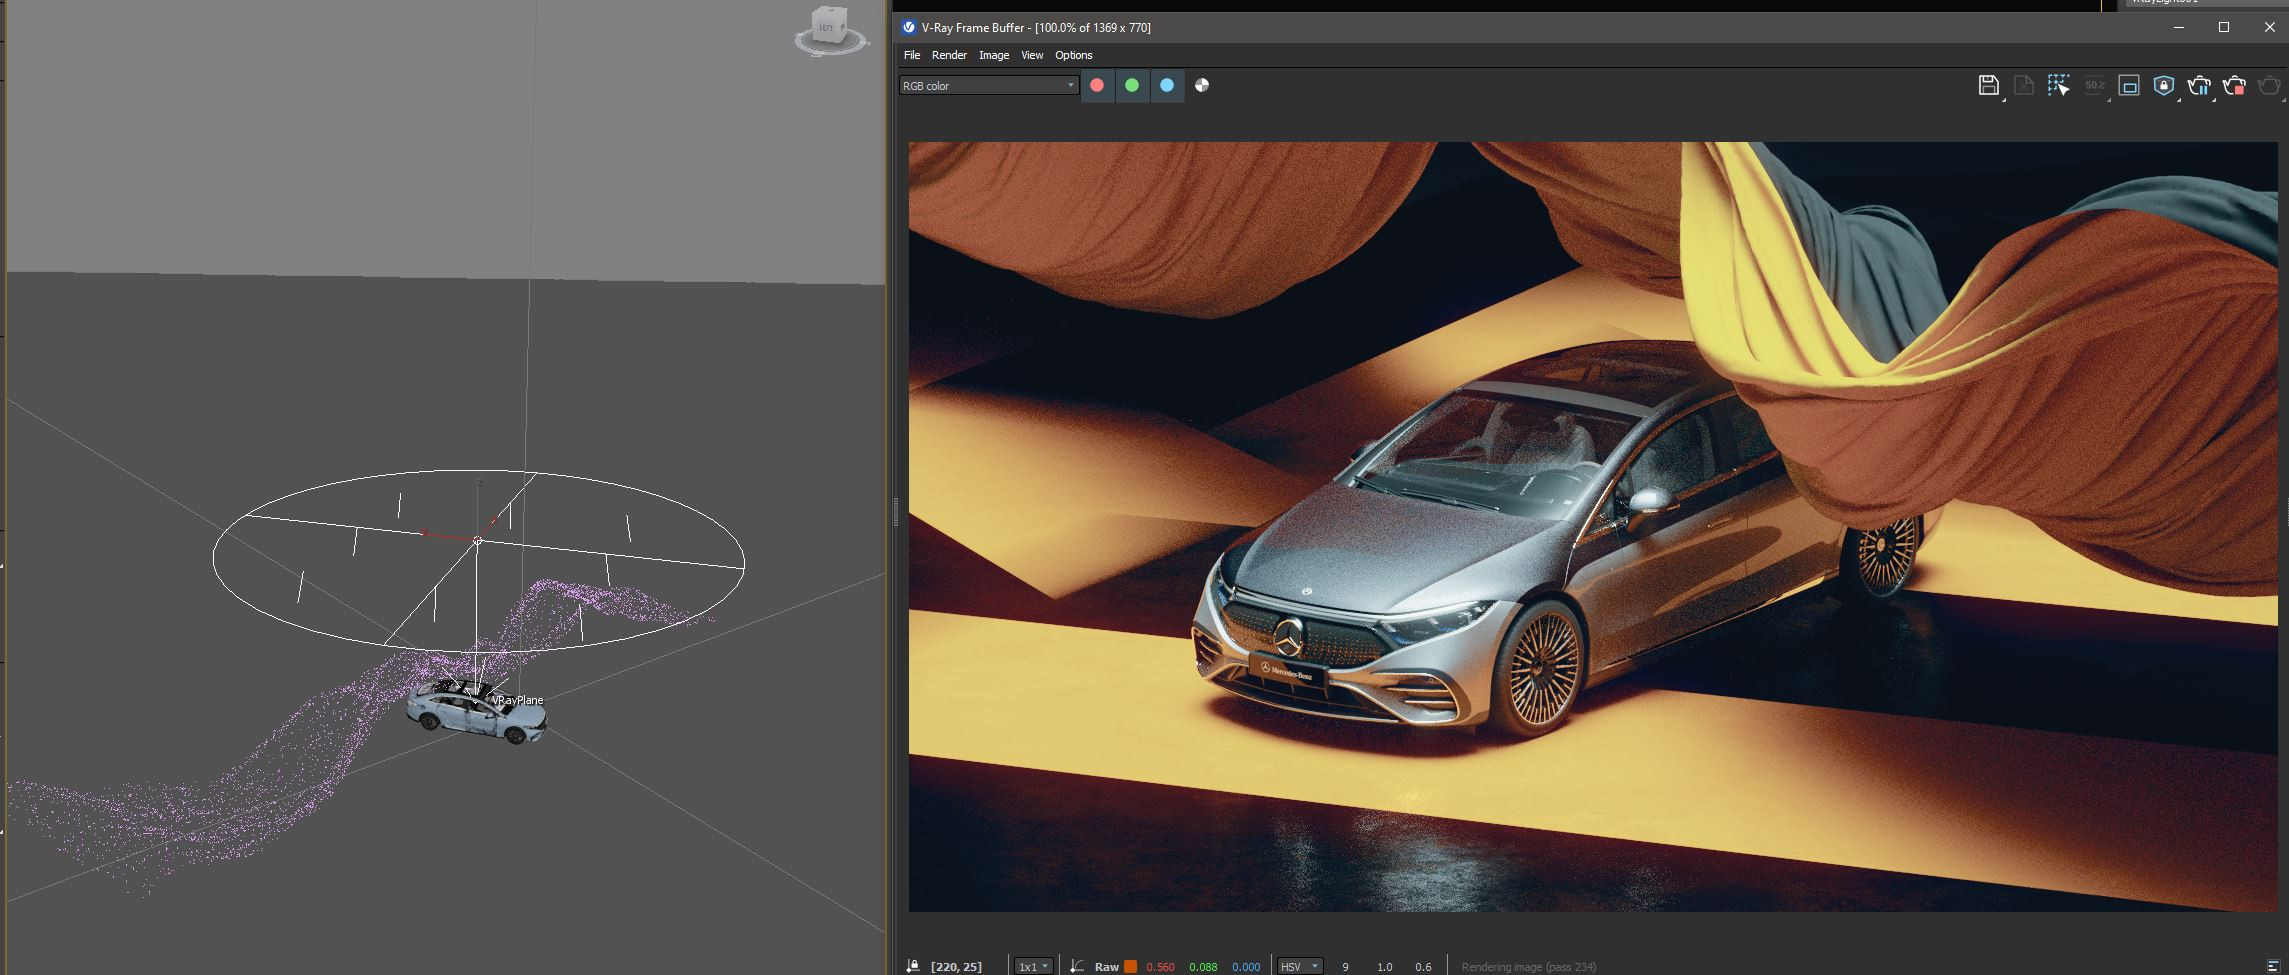Open the View menu
2289x975 pixels.
(x=1032, y=55)
